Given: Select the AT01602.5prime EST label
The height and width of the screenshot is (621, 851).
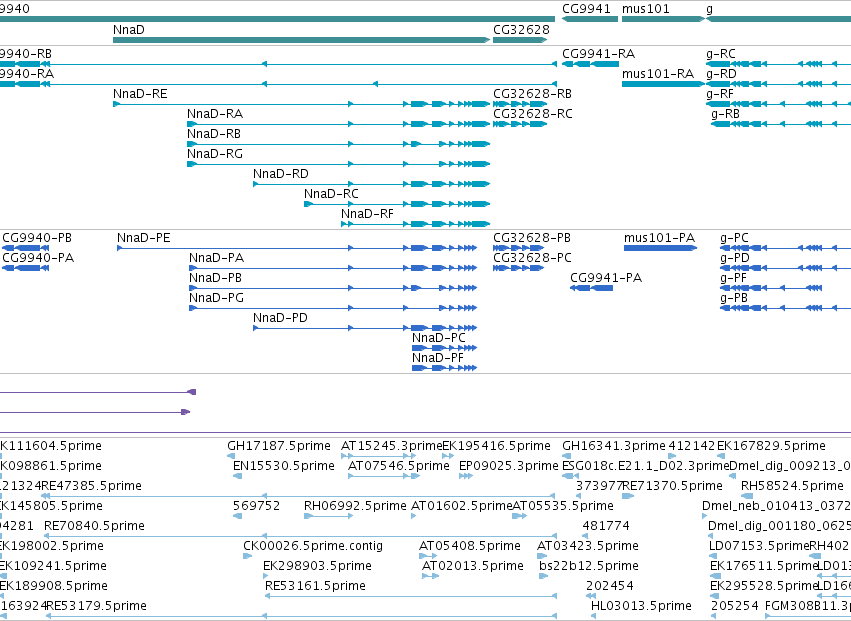Looking at the screenshot, I should (x=462, y=506).
